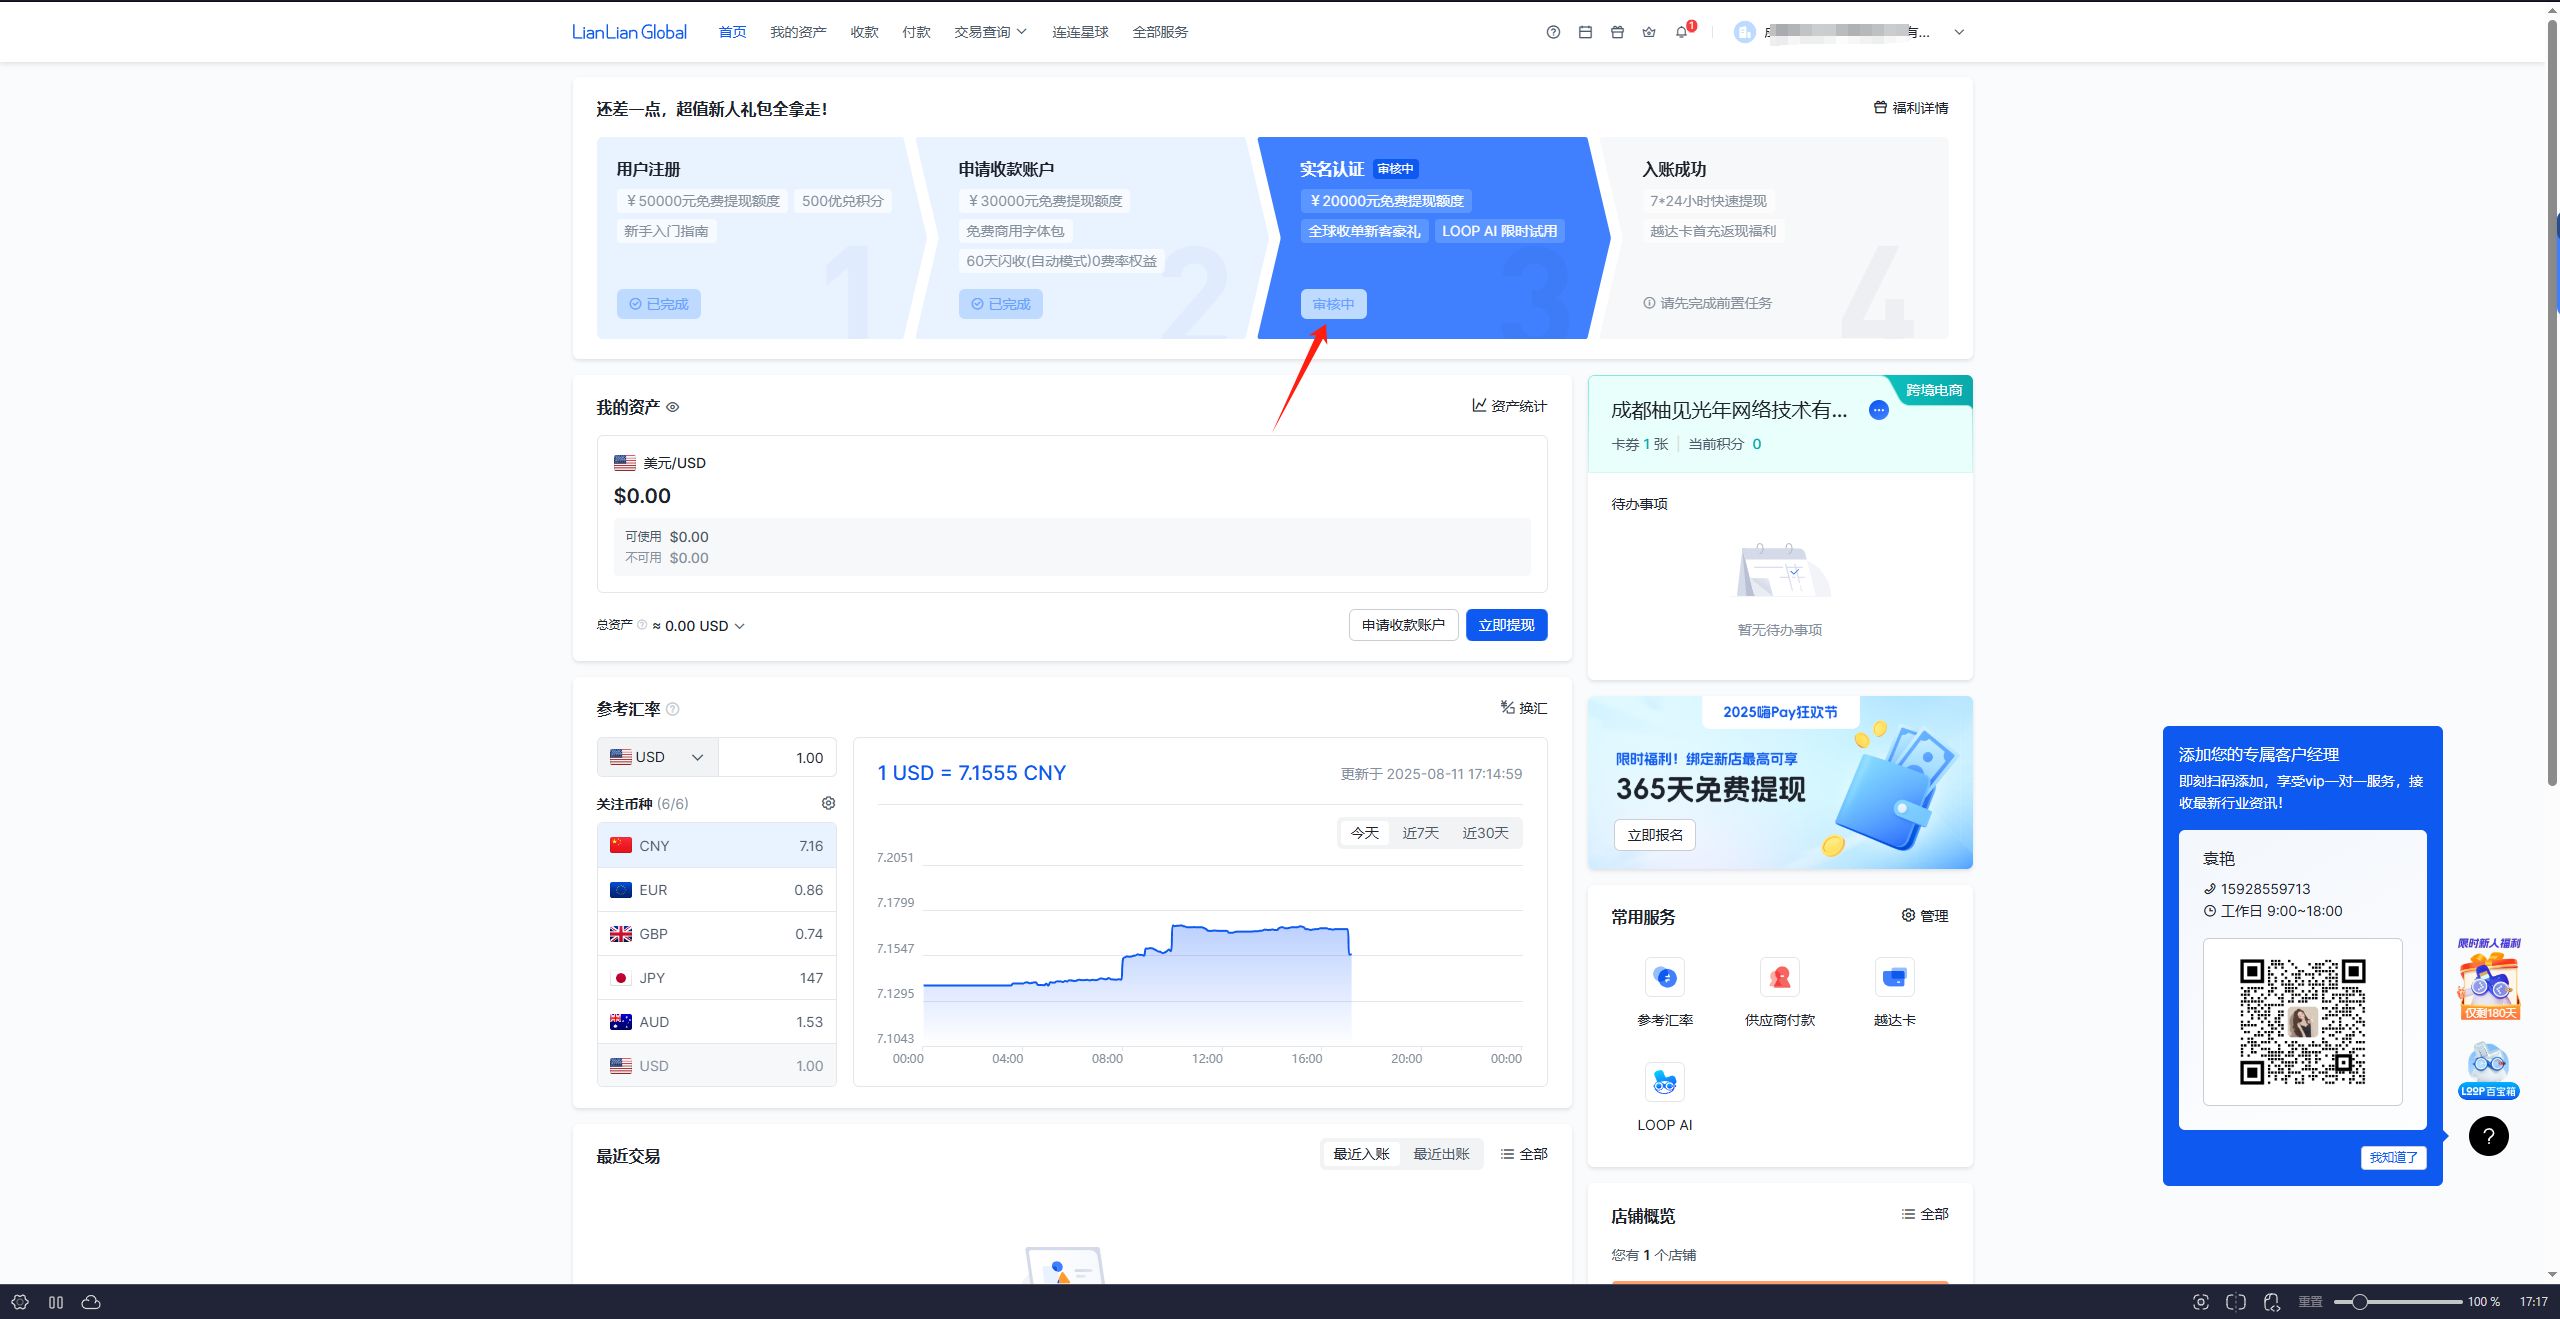Launch the LOOP AI service icon
The height and width of the screenshot is (1319, 2560).
(x=1665, y=1082)
